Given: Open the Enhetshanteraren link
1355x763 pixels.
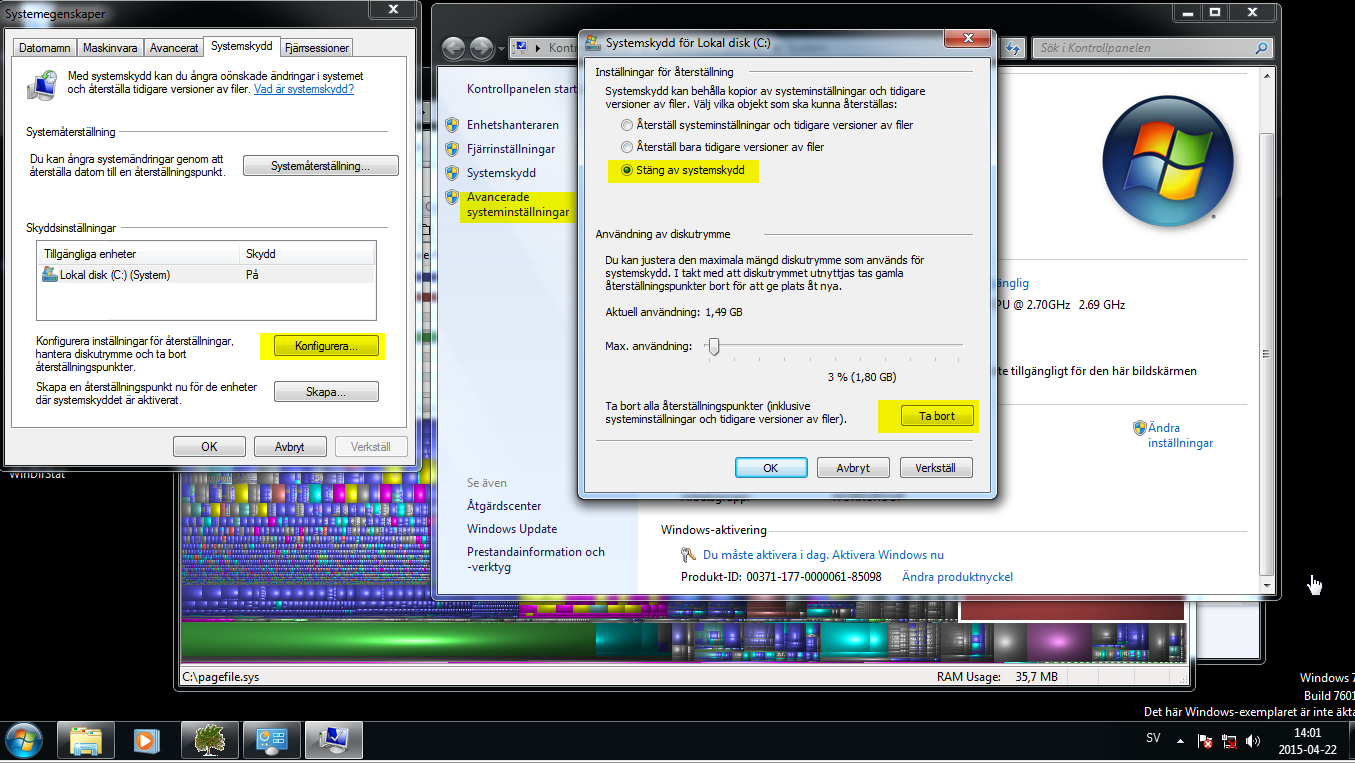Looking at the screenshot, I should [513, 125].
